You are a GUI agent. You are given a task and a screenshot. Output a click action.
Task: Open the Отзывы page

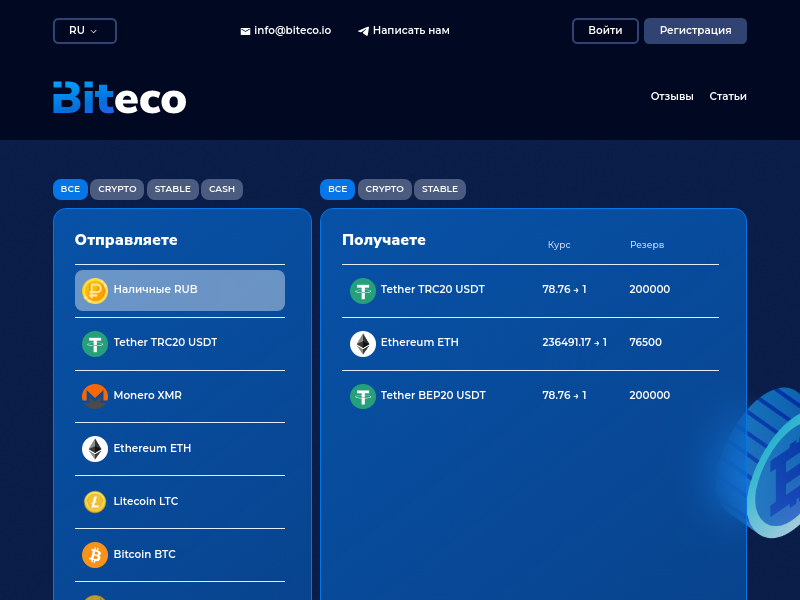[x=672, y=96]
